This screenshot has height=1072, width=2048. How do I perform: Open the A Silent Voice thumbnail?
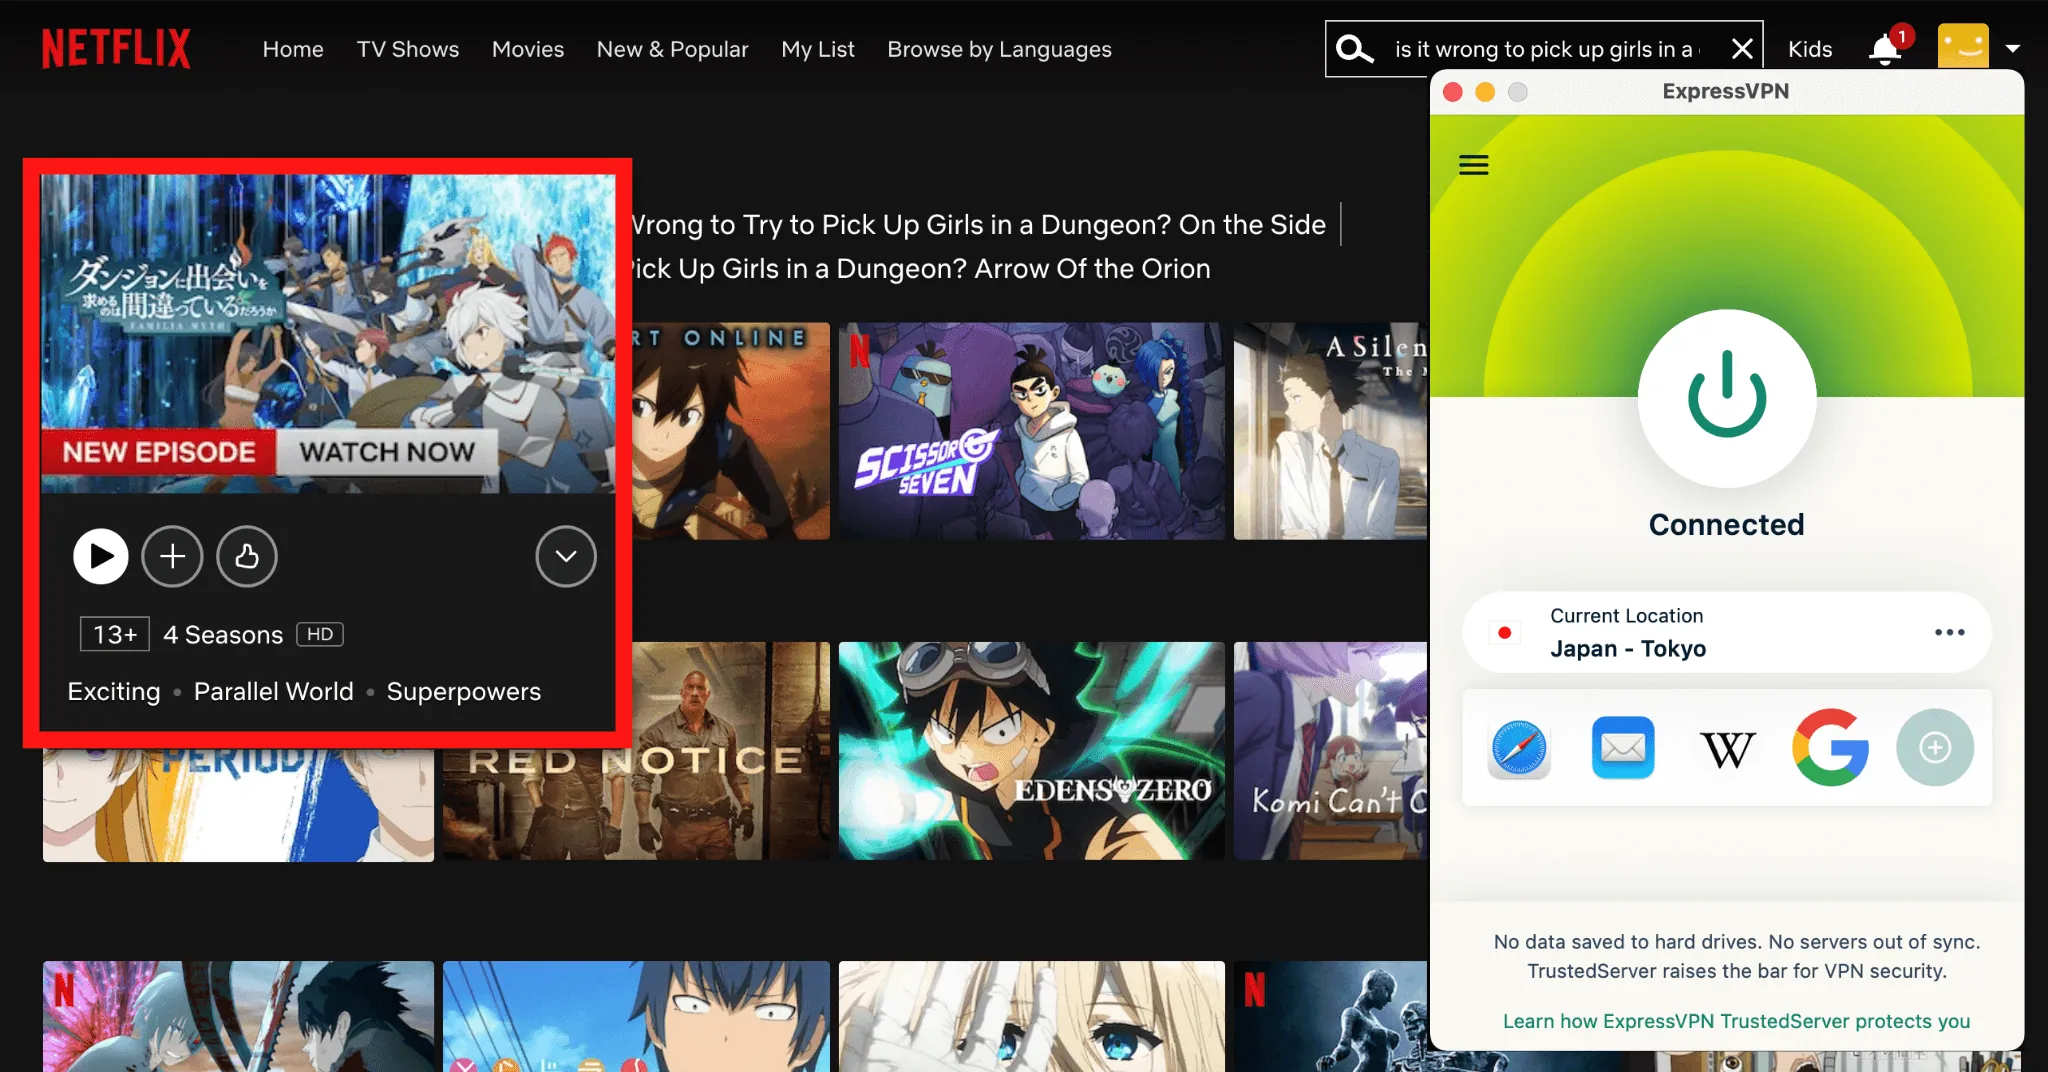click(1330, 431)
